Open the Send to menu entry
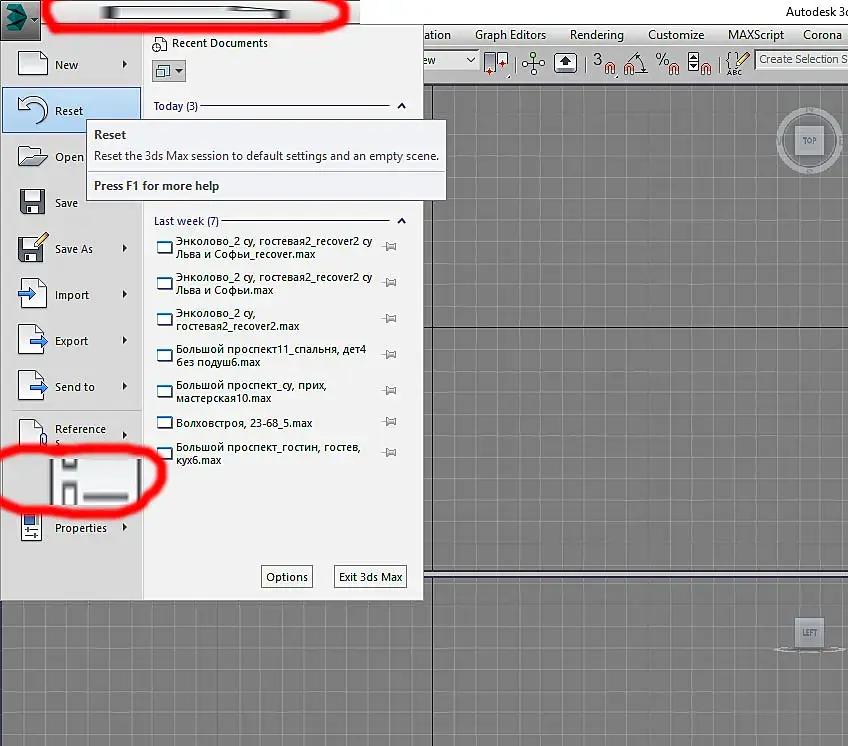 pos(71,387)
